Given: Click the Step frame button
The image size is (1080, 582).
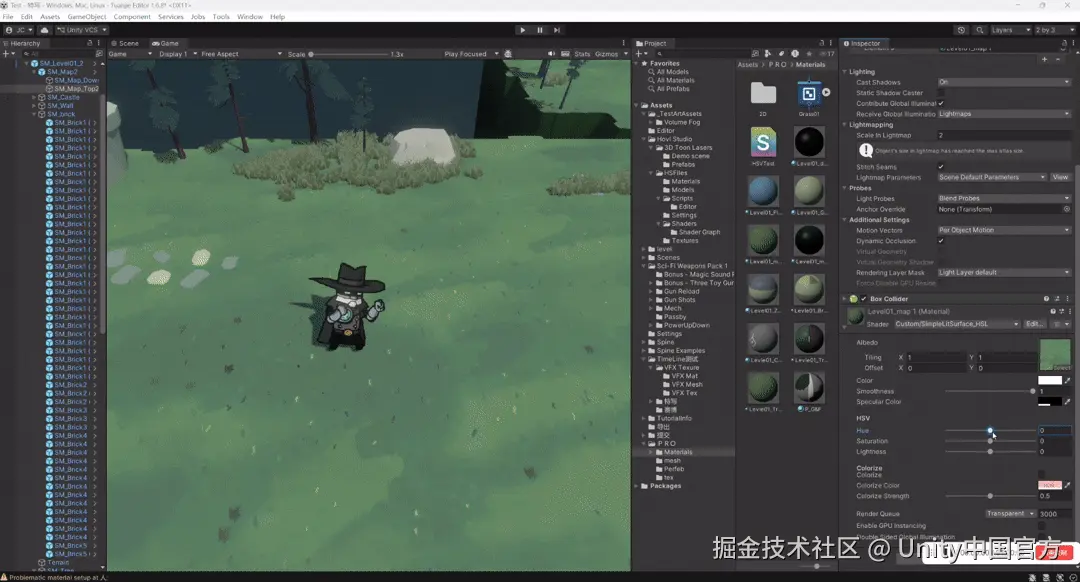Looking at the screenshot, I should [557, 30].
